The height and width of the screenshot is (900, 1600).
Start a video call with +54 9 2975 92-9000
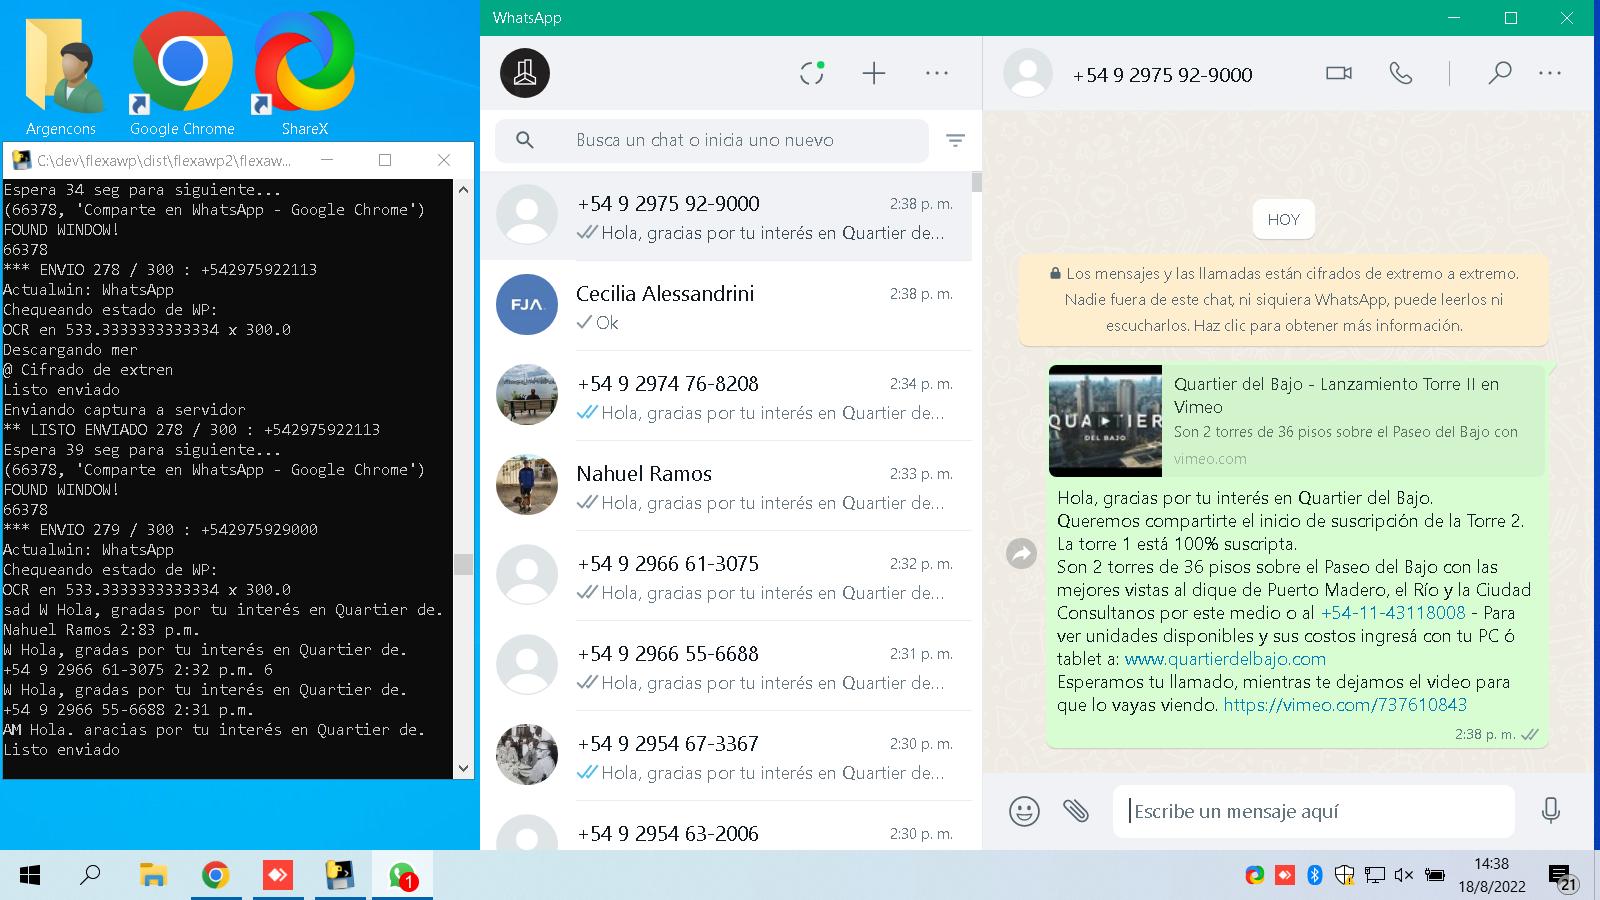1339,73
